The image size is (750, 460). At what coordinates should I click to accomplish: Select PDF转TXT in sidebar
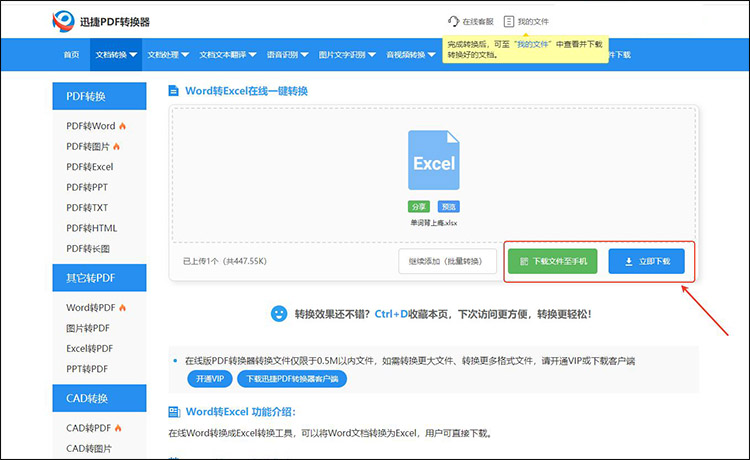click(87, 208)
